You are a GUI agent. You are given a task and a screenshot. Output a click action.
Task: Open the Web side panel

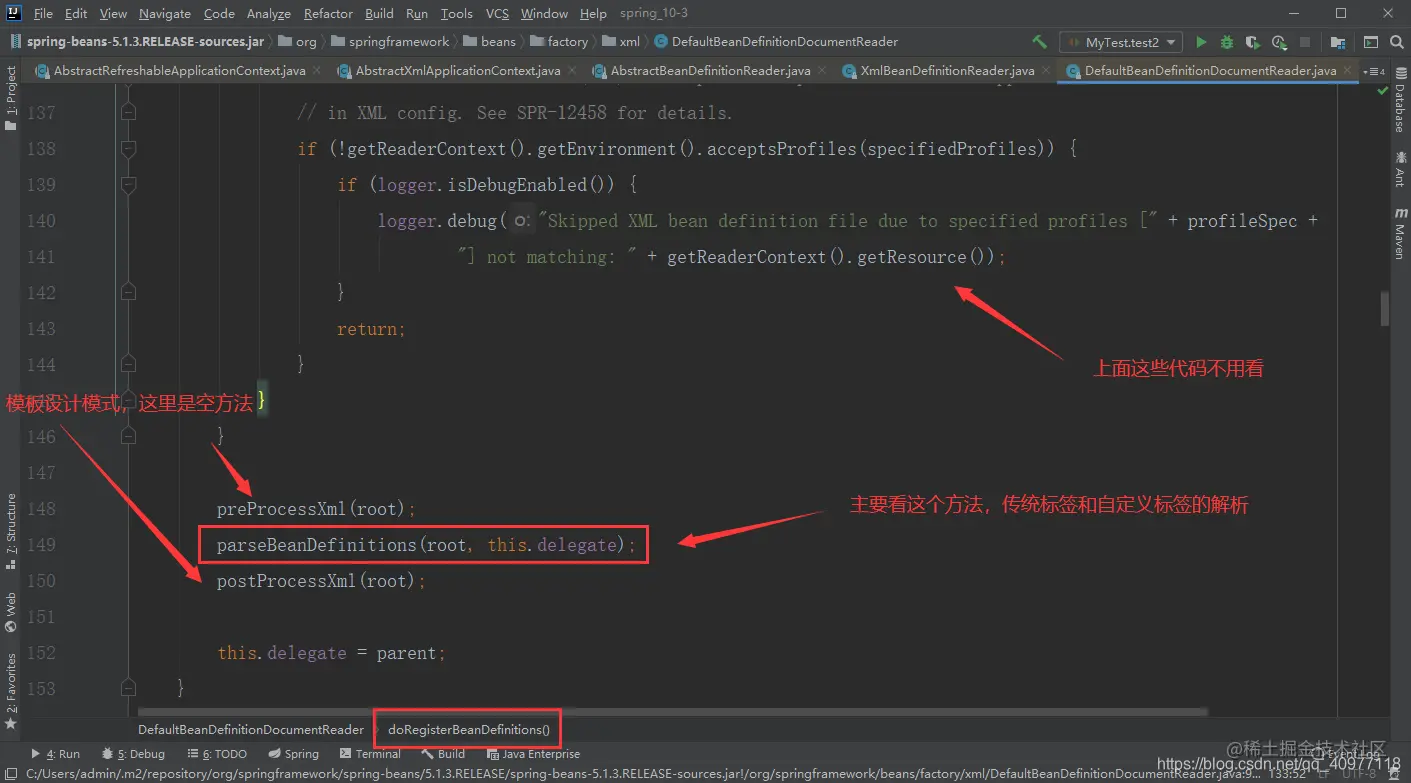(11, 613)
